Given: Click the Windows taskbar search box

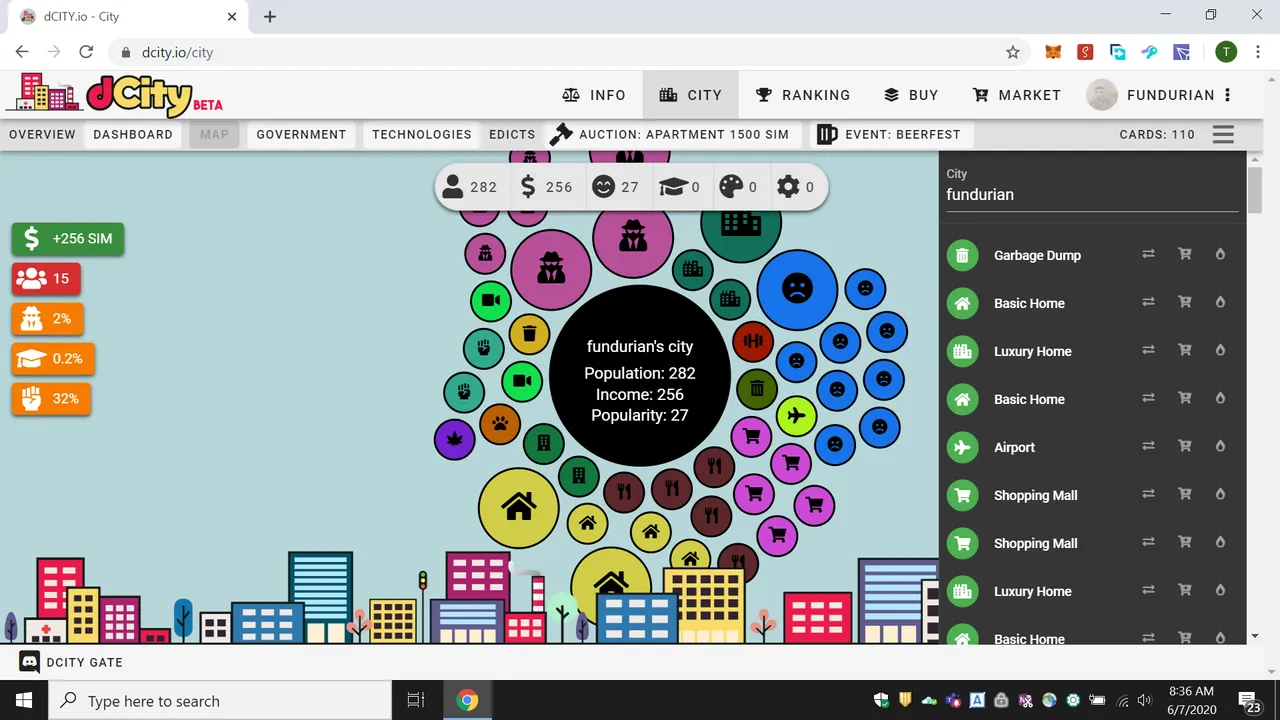Looking at the screenshot, I should [x=220, y=700].
